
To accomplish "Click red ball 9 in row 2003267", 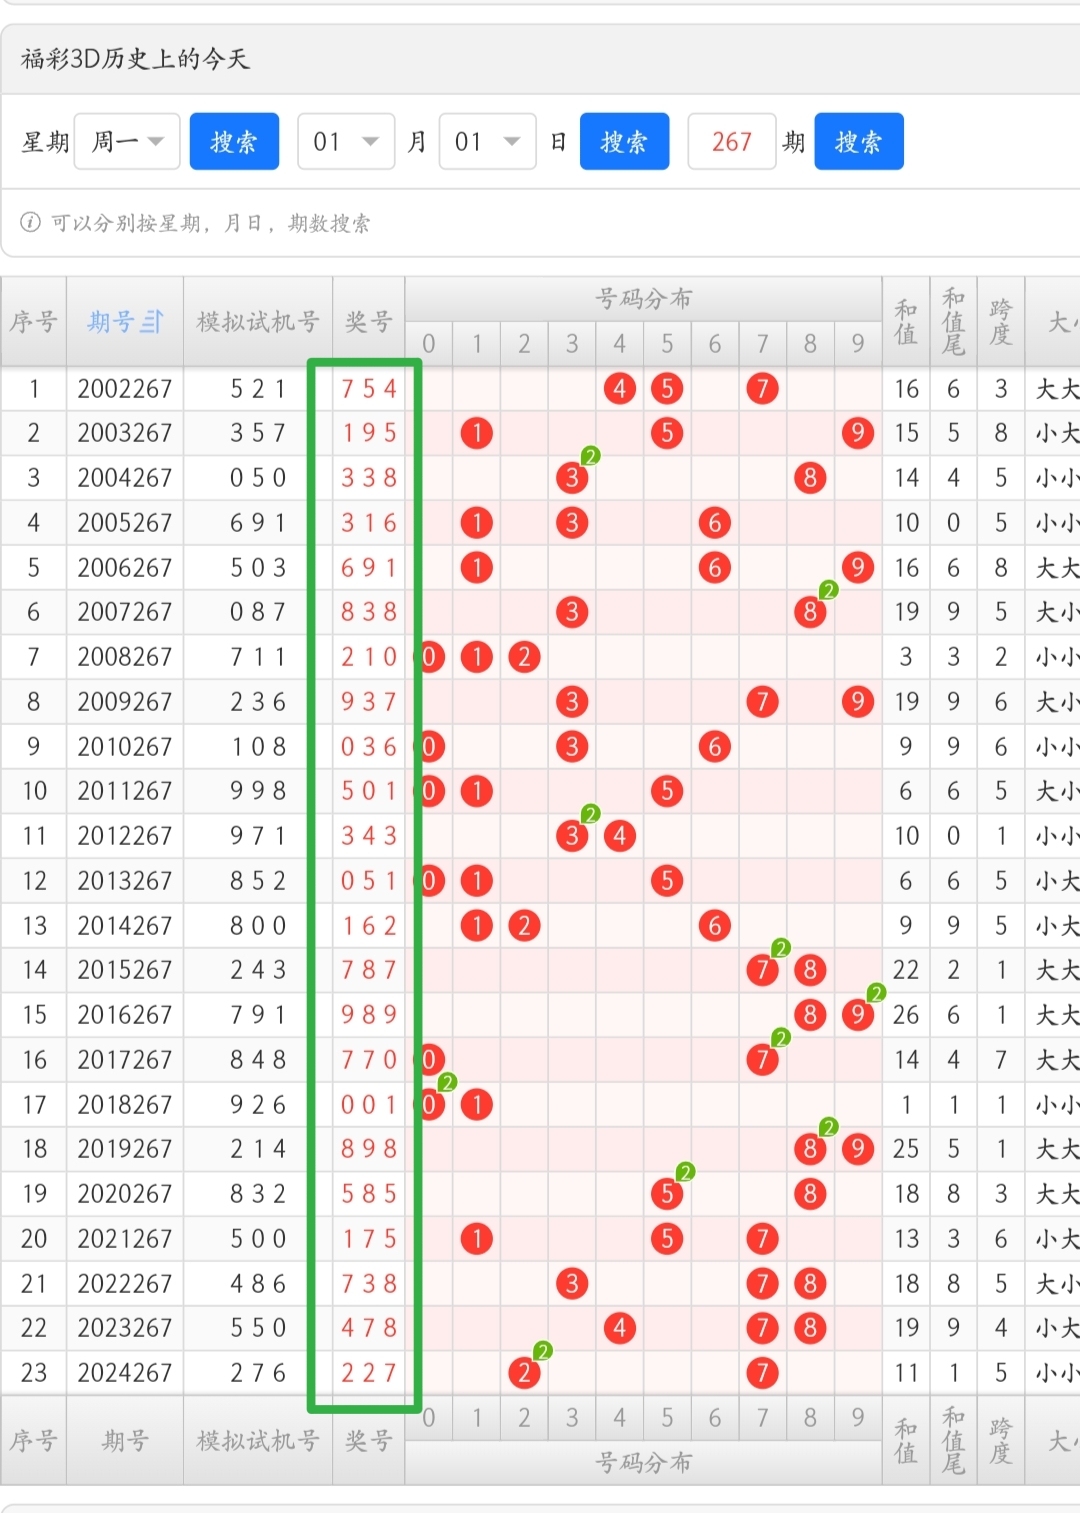I will 858,433.
